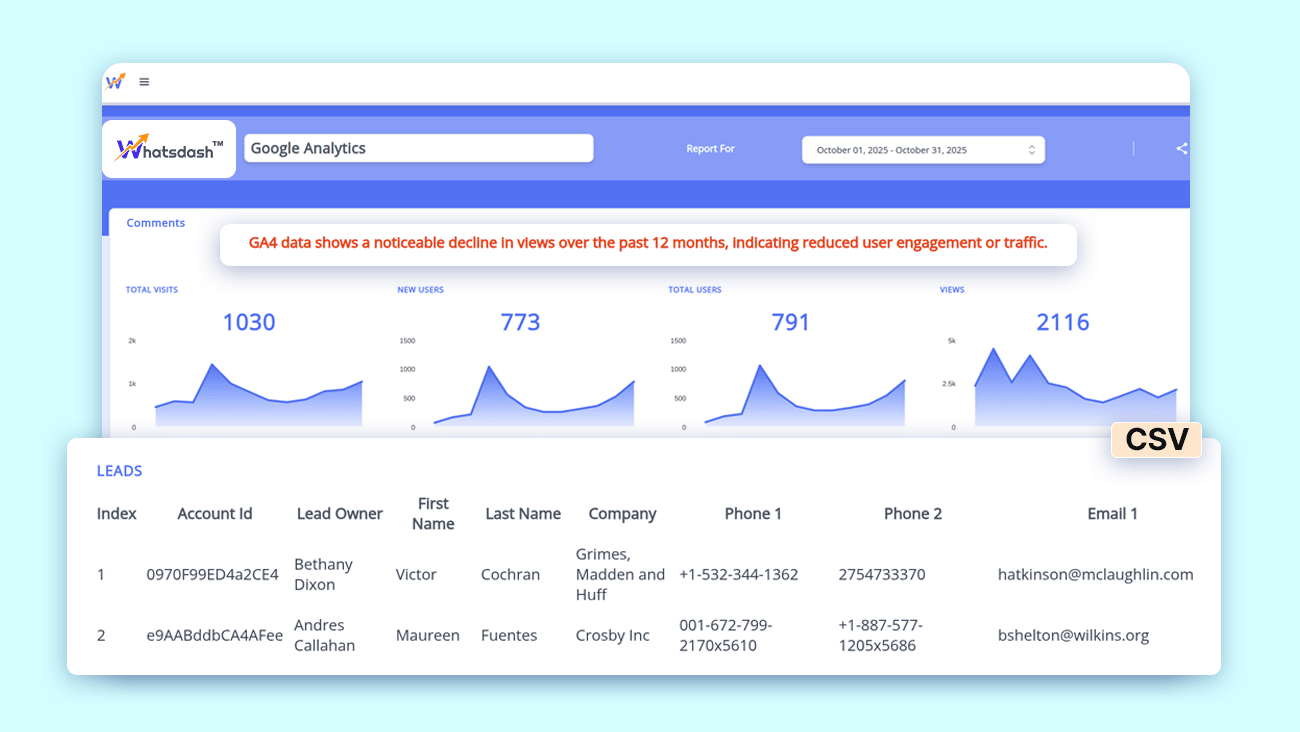
Task: Open the LEADS section header
Action: [119, 470]
